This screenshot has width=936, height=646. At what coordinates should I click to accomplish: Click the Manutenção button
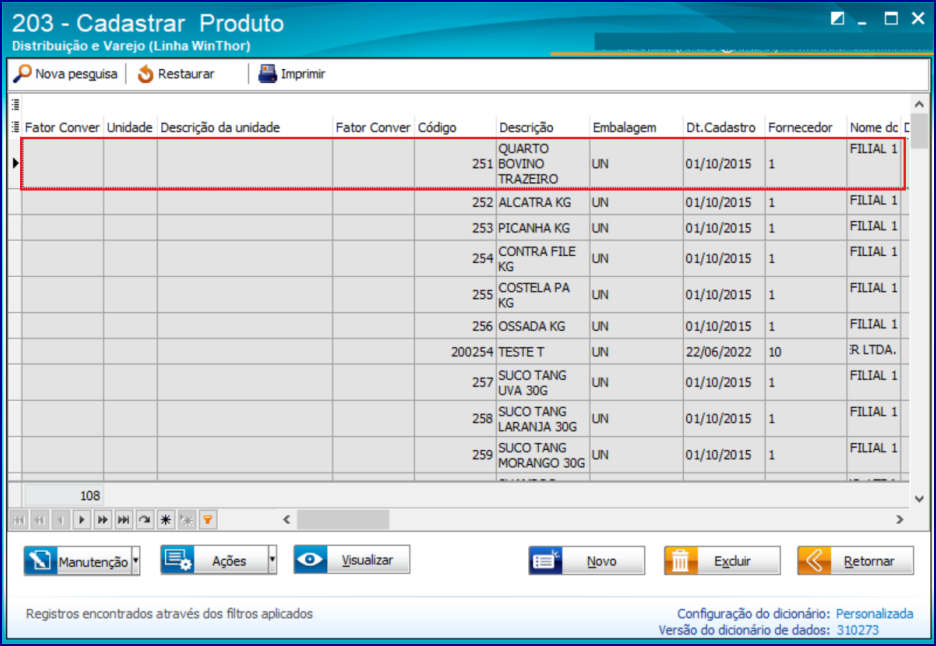78,561
